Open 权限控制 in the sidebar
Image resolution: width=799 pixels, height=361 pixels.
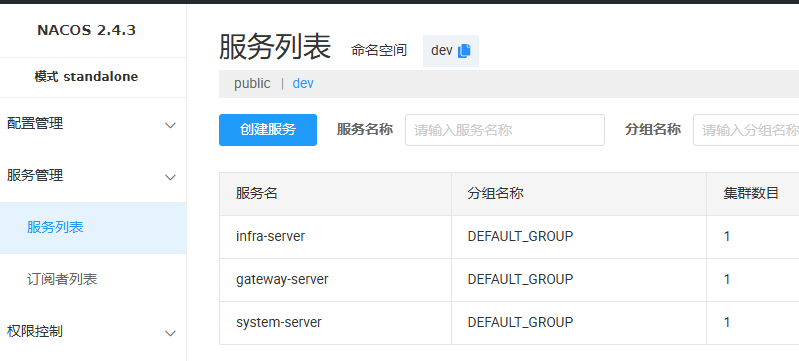(35, 331)
